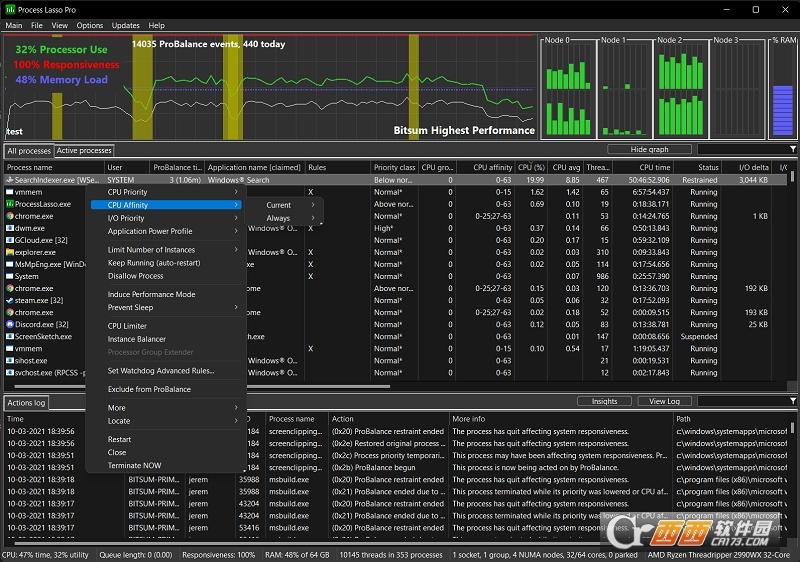Click the dwm.exe process icon

point(10,228)
